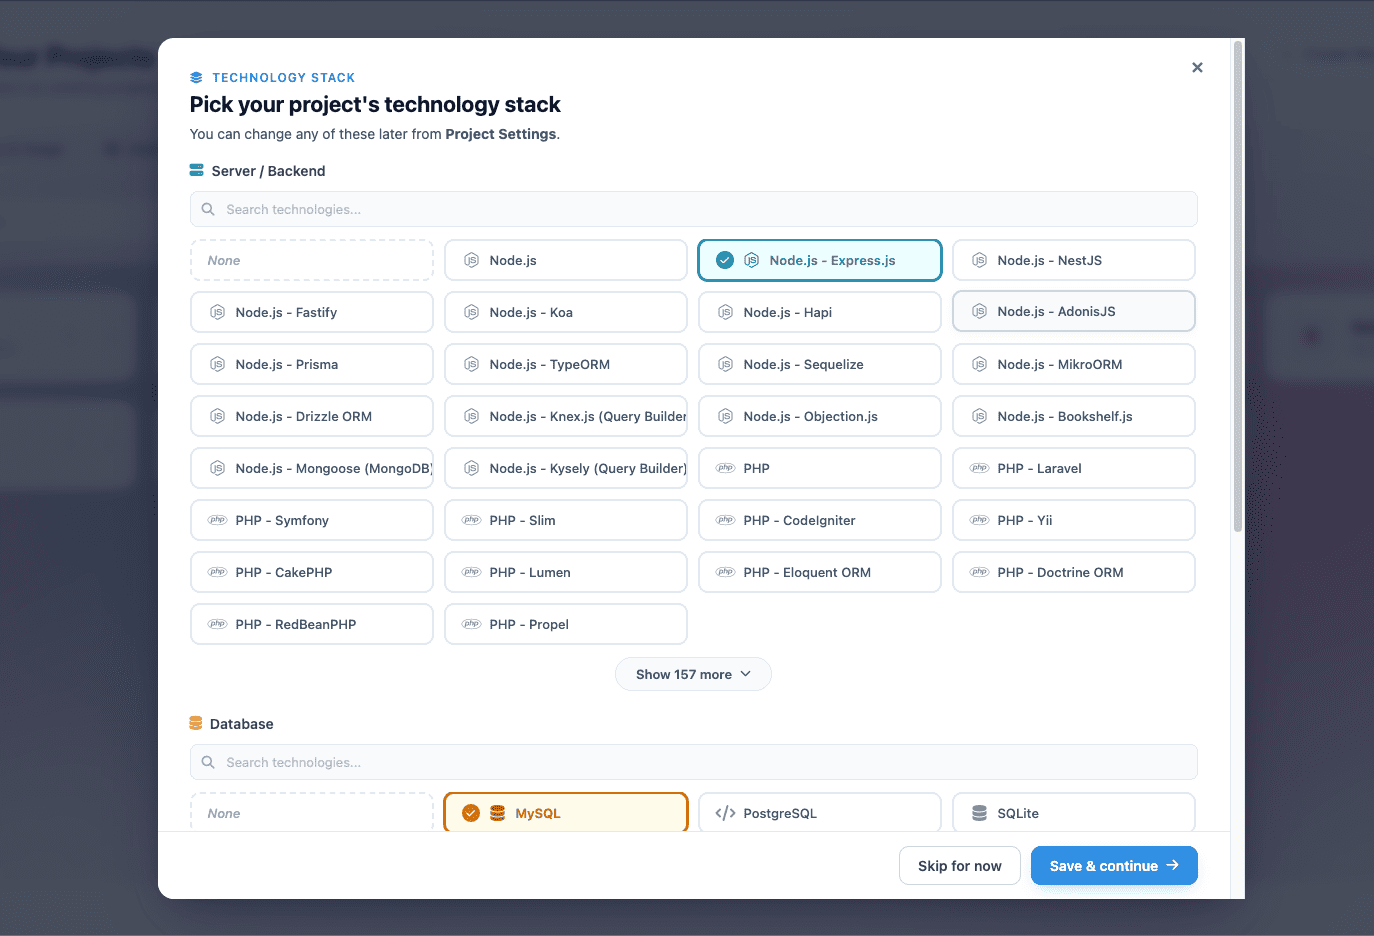Click the Node.js icon beside MikroORM

coord(979,364)
